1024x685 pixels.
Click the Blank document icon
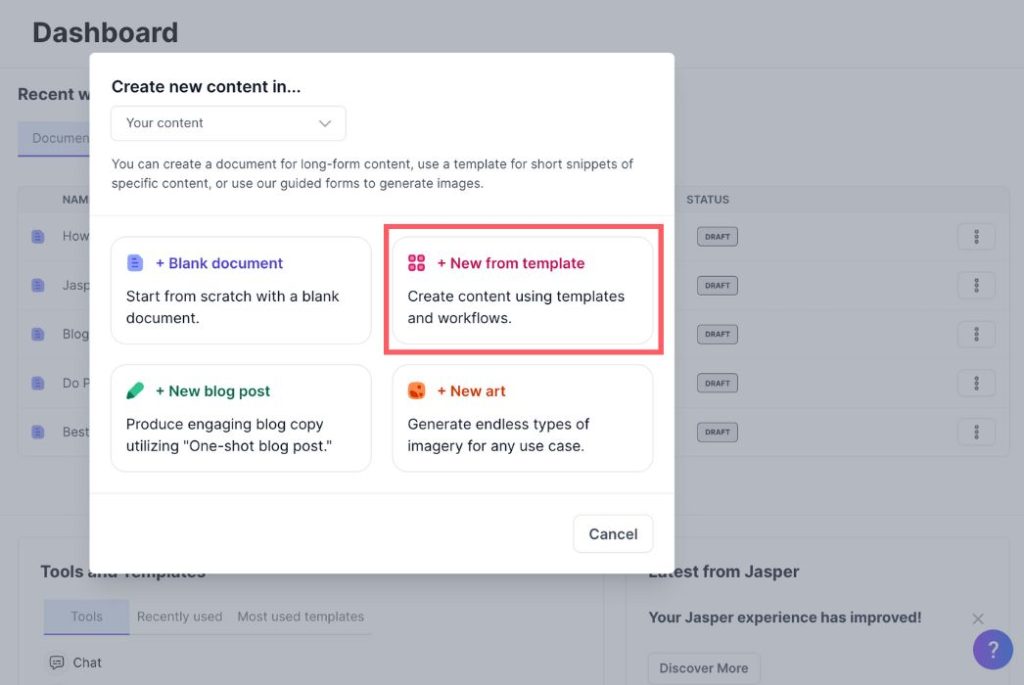pyautogui.click(x=134, y=263)
